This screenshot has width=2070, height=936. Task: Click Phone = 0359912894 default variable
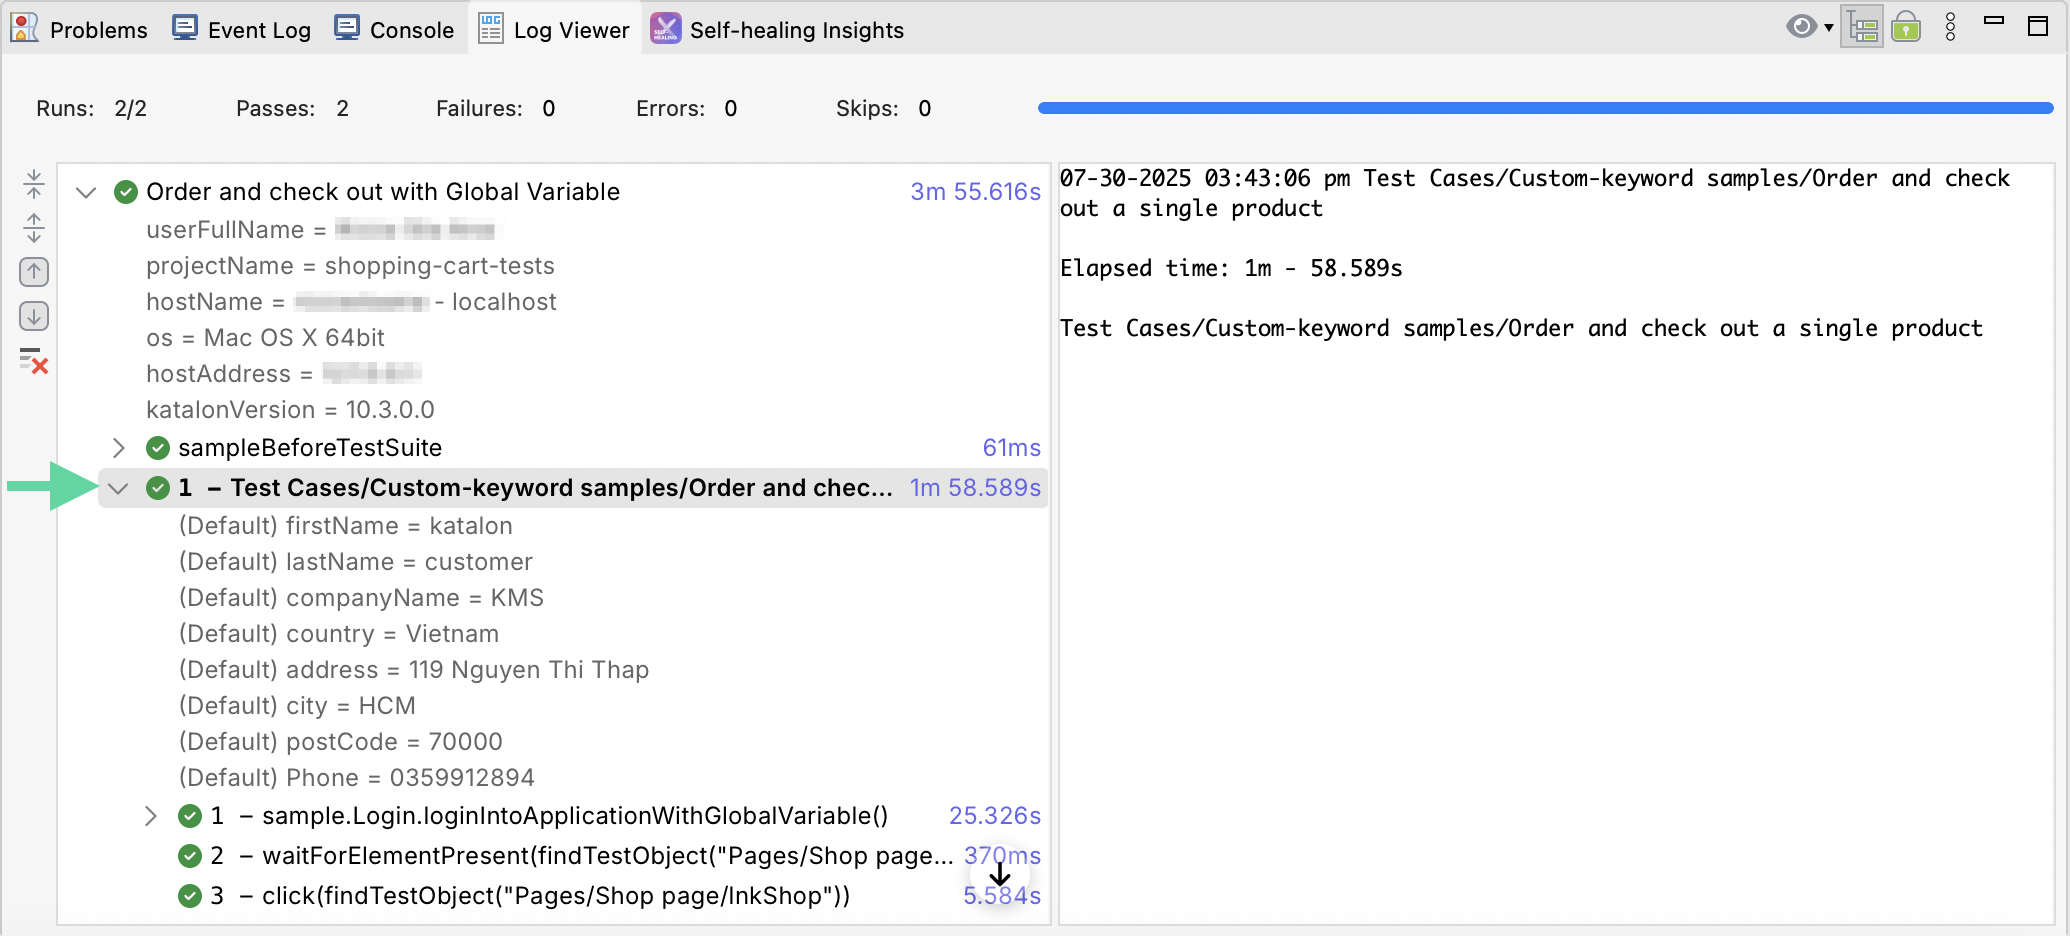(356, 778)
